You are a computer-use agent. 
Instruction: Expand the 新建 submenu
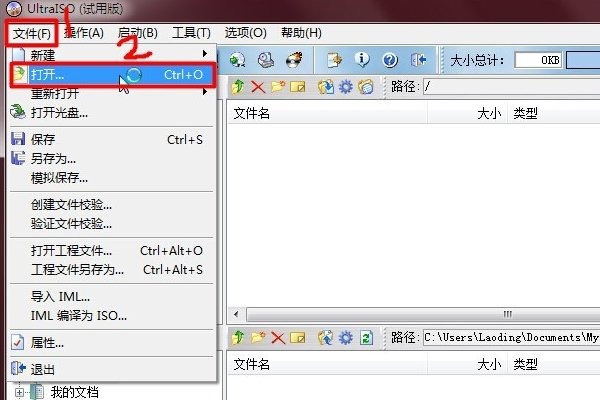click(x=112, y=55)
